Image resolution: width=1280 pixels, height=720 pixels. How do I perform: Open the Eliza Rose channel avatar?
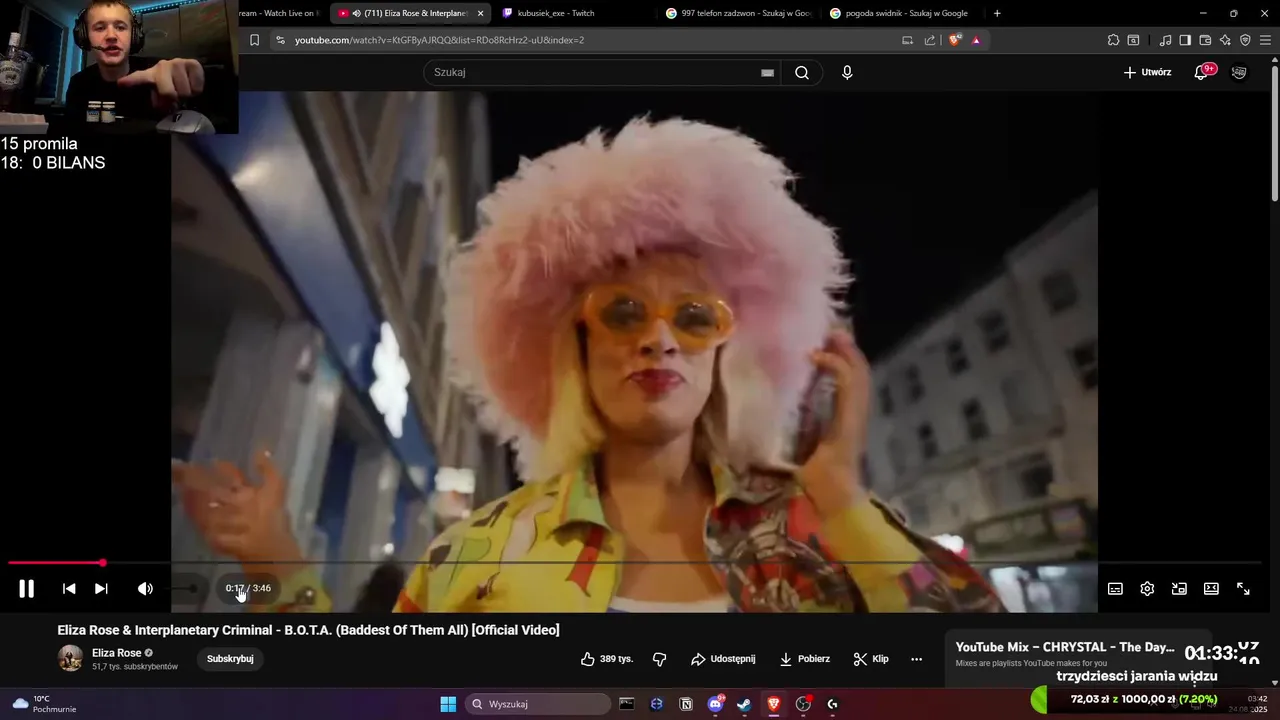click(70, 658)
